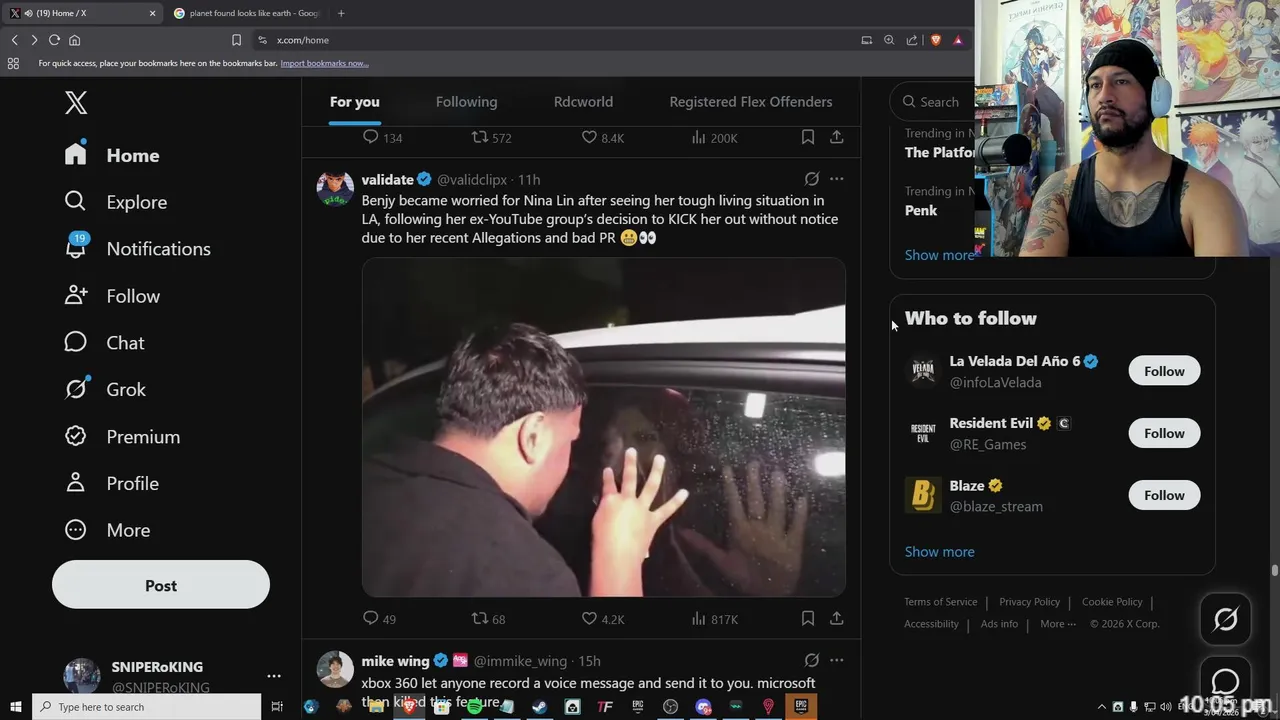This screenshot has width=1280, height=720.
Task: Open Explore in the left sidebar
Action: [x=115, y=202]
